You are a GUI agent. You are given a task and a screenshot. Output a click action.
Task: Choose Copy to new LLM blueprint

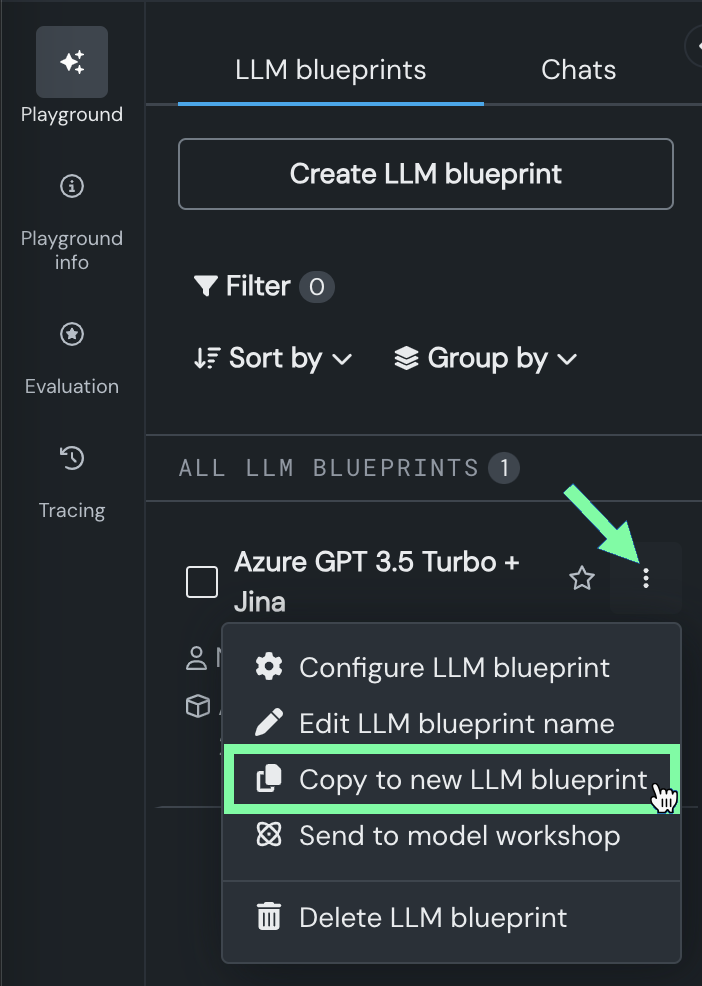473,780
